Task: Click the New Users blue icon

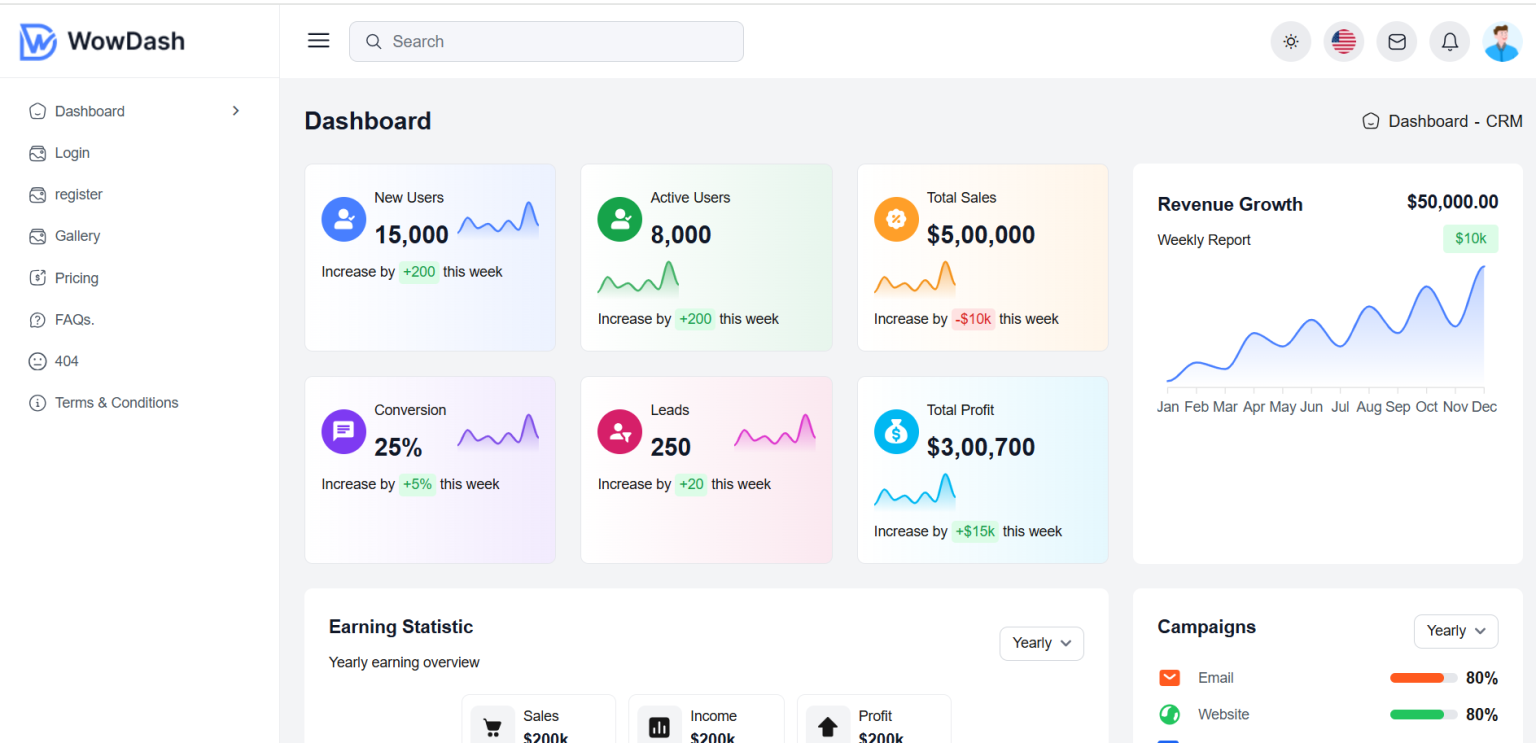Action: tap(344, 219)
